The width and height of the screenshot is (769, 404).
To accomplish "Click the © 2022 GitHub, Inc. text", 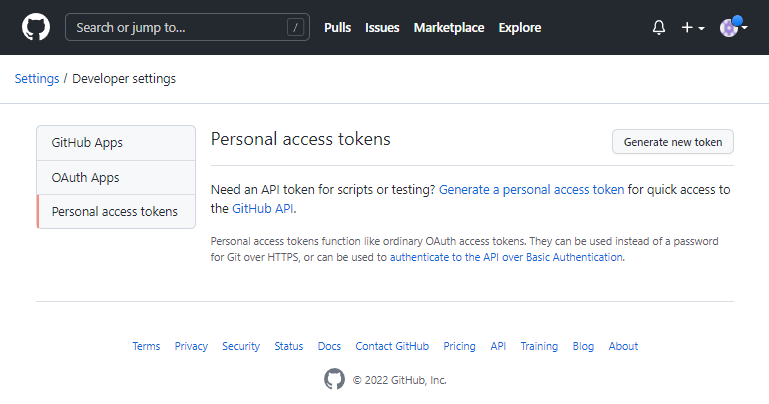I will (400, 380).
